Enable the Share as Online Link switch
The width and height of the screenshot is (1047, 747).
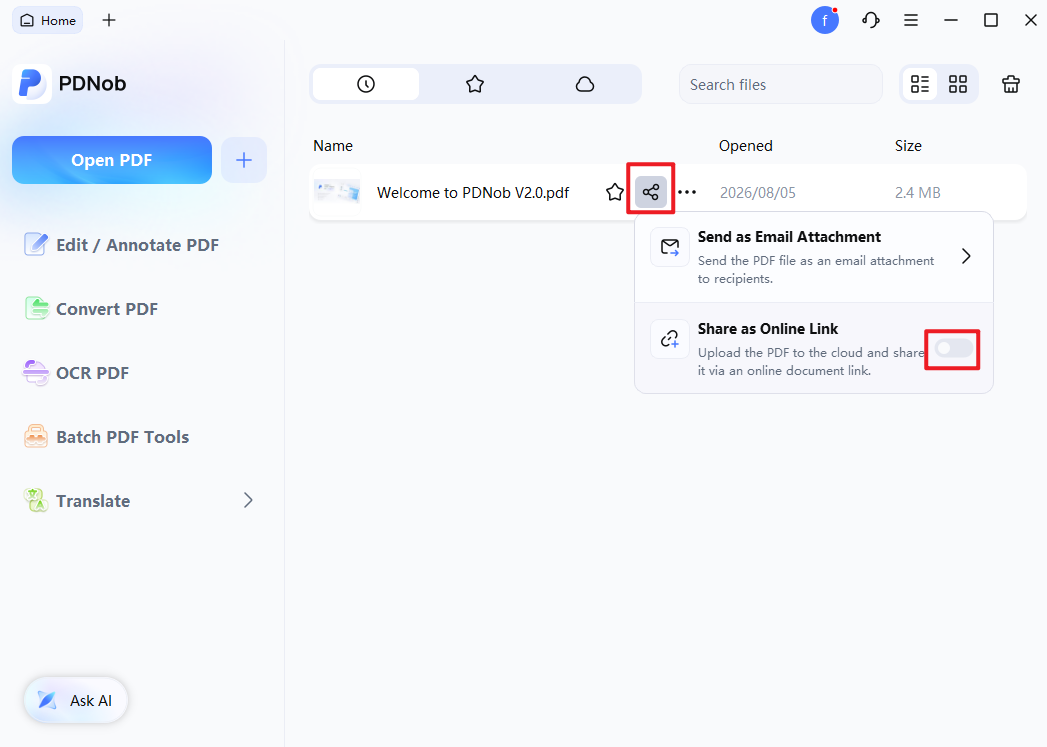click(x=953, y=348)
